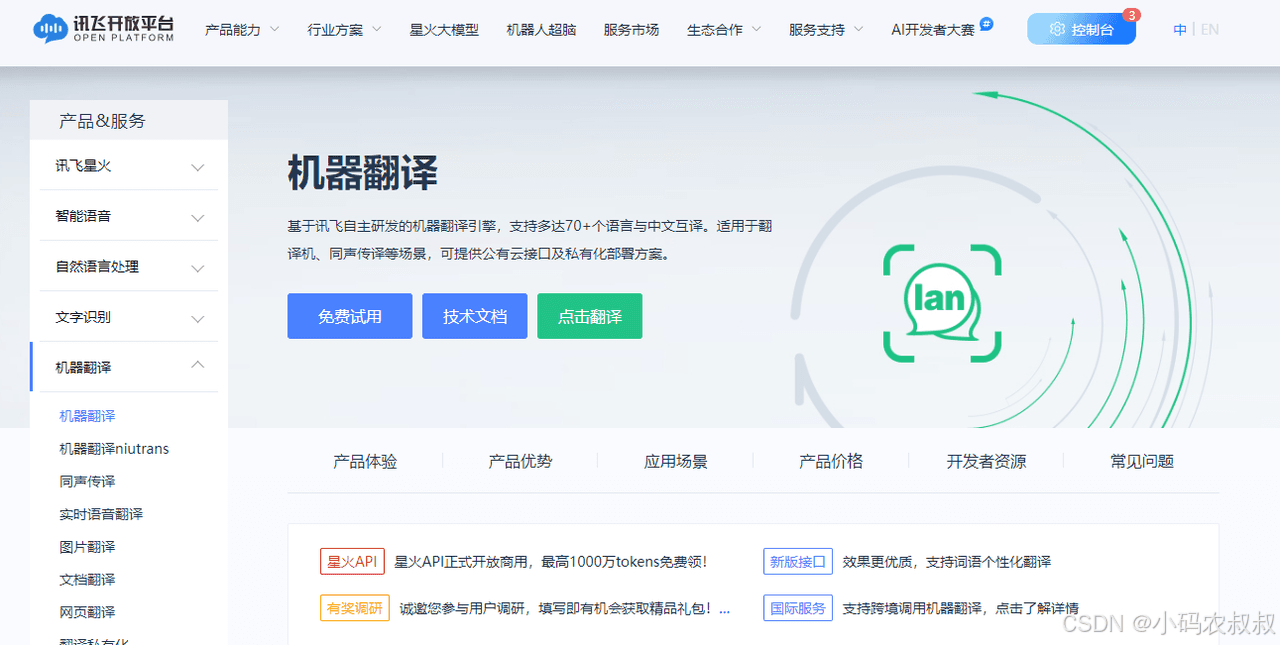
Task: Expand the 智能语音 sidebar section
Action: click(129, 216)
